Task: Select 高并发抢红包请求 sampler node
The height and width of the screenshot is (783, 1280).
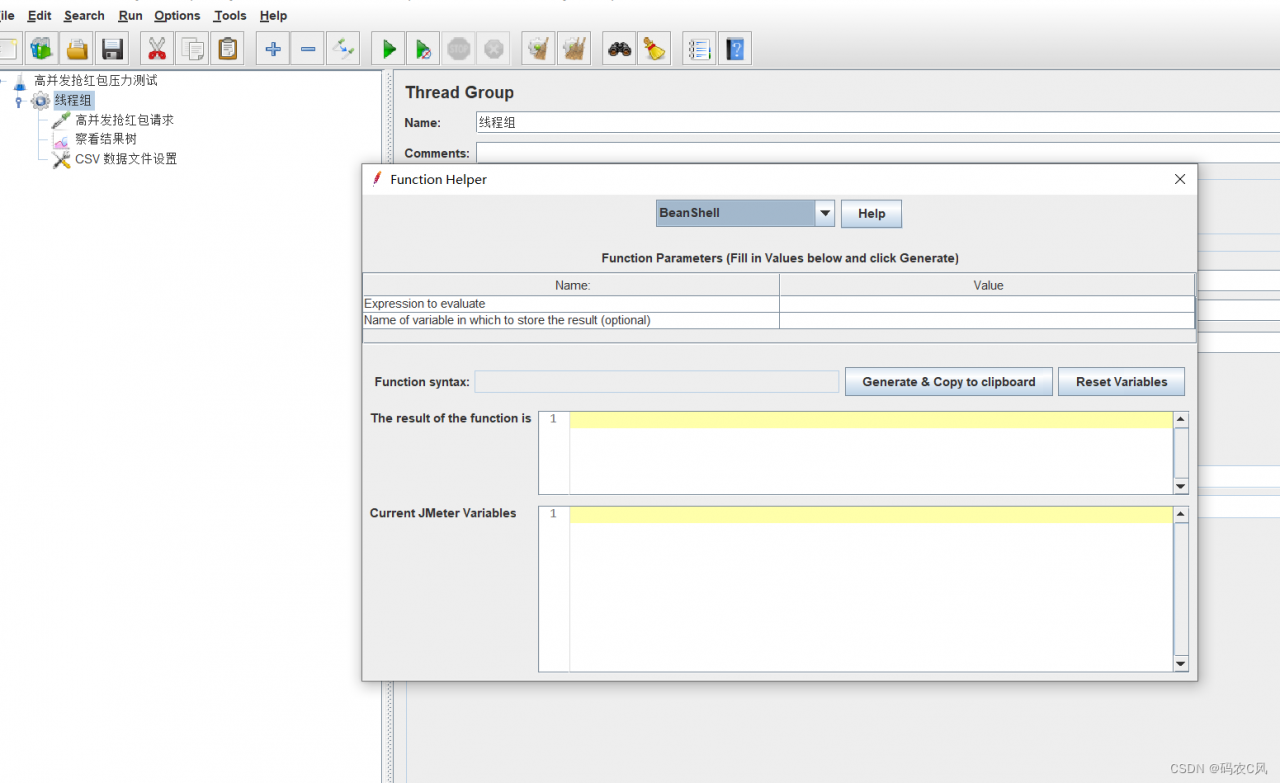Action: pos(124,120)
